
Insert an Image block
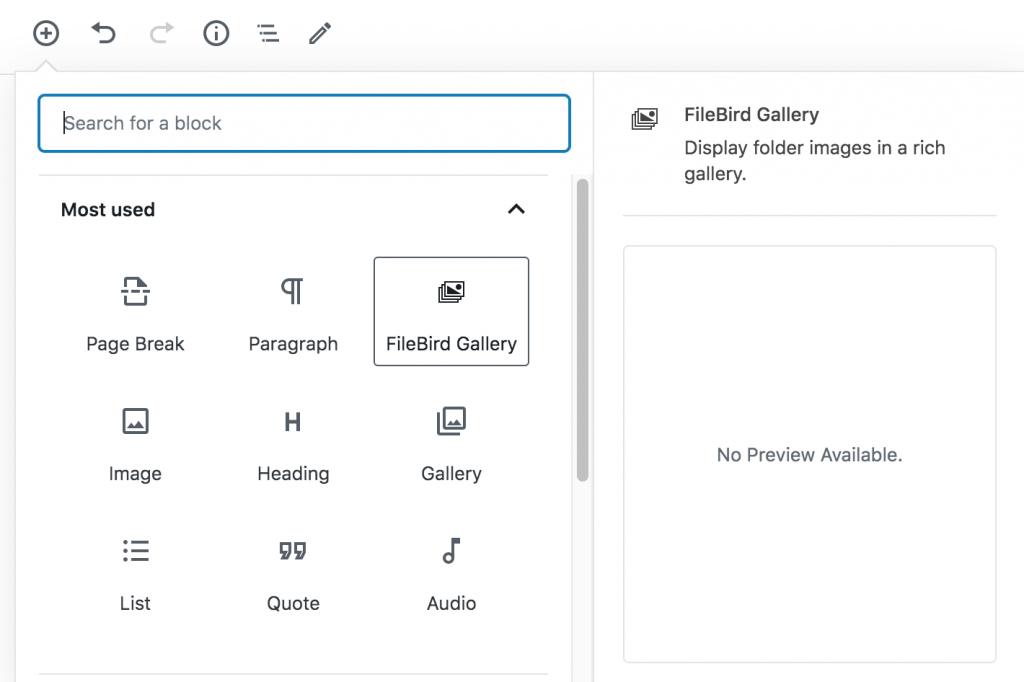(x=135, y=442)
